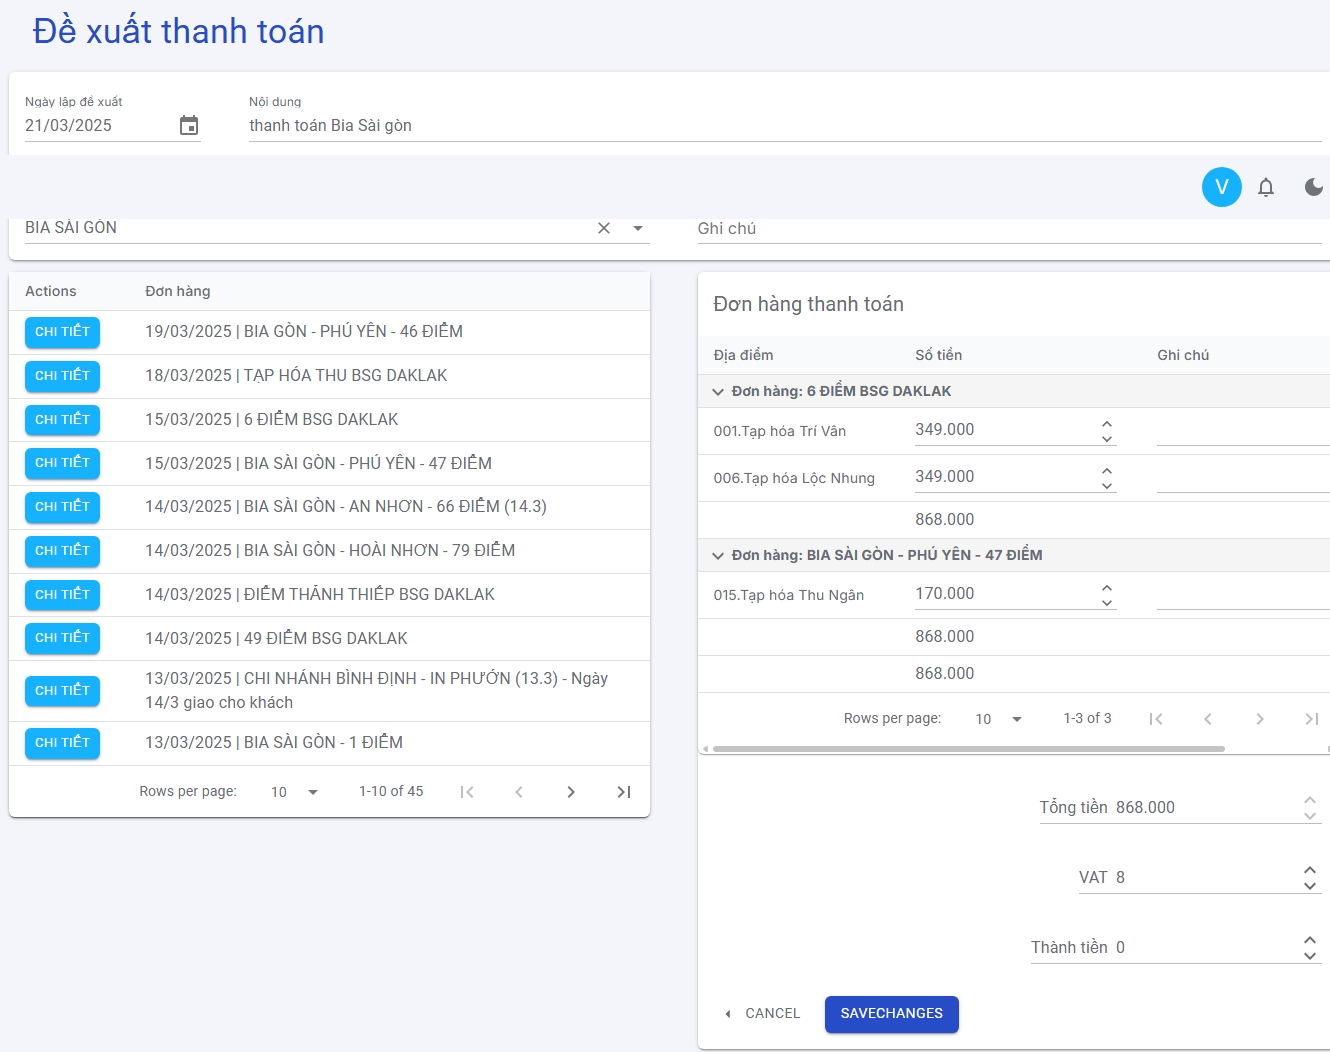The image size is (1330, 1052).
Task: Open the V user avatar menu
Action: click(1222, 187)
